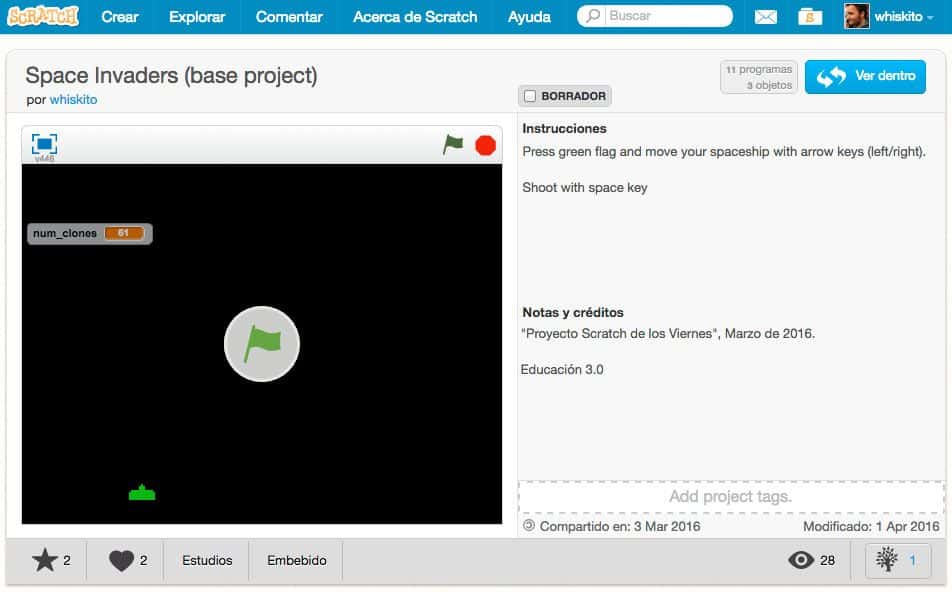Open author link whiskito under title
The width and height of the screenshot is (952, 592).
point(73,99)
